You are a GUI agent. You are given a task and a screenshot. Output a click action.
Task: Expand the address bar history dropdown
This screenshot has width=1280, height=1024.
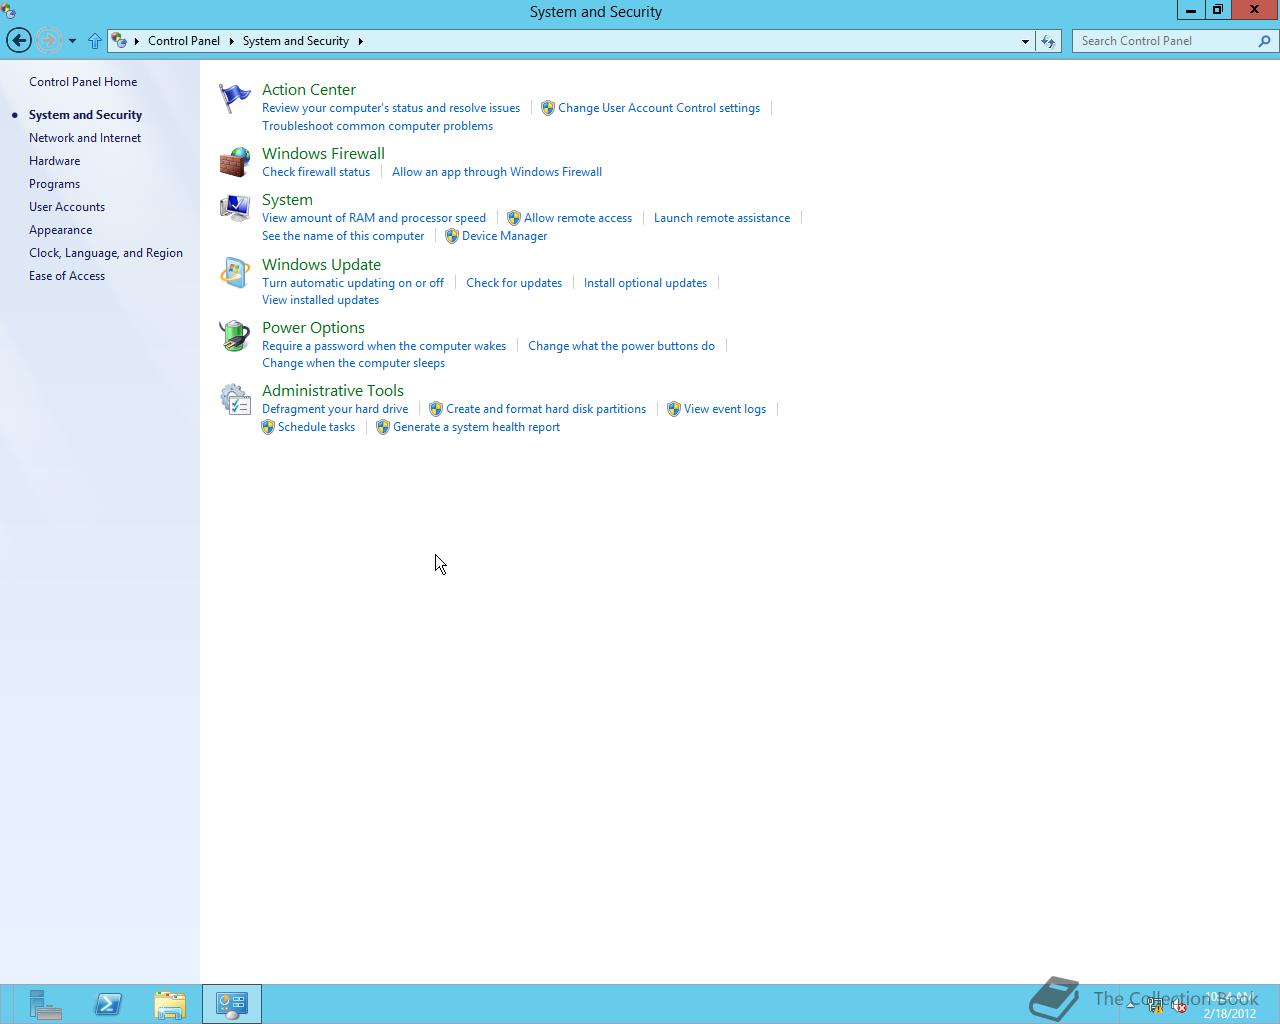coord(1025,41)
